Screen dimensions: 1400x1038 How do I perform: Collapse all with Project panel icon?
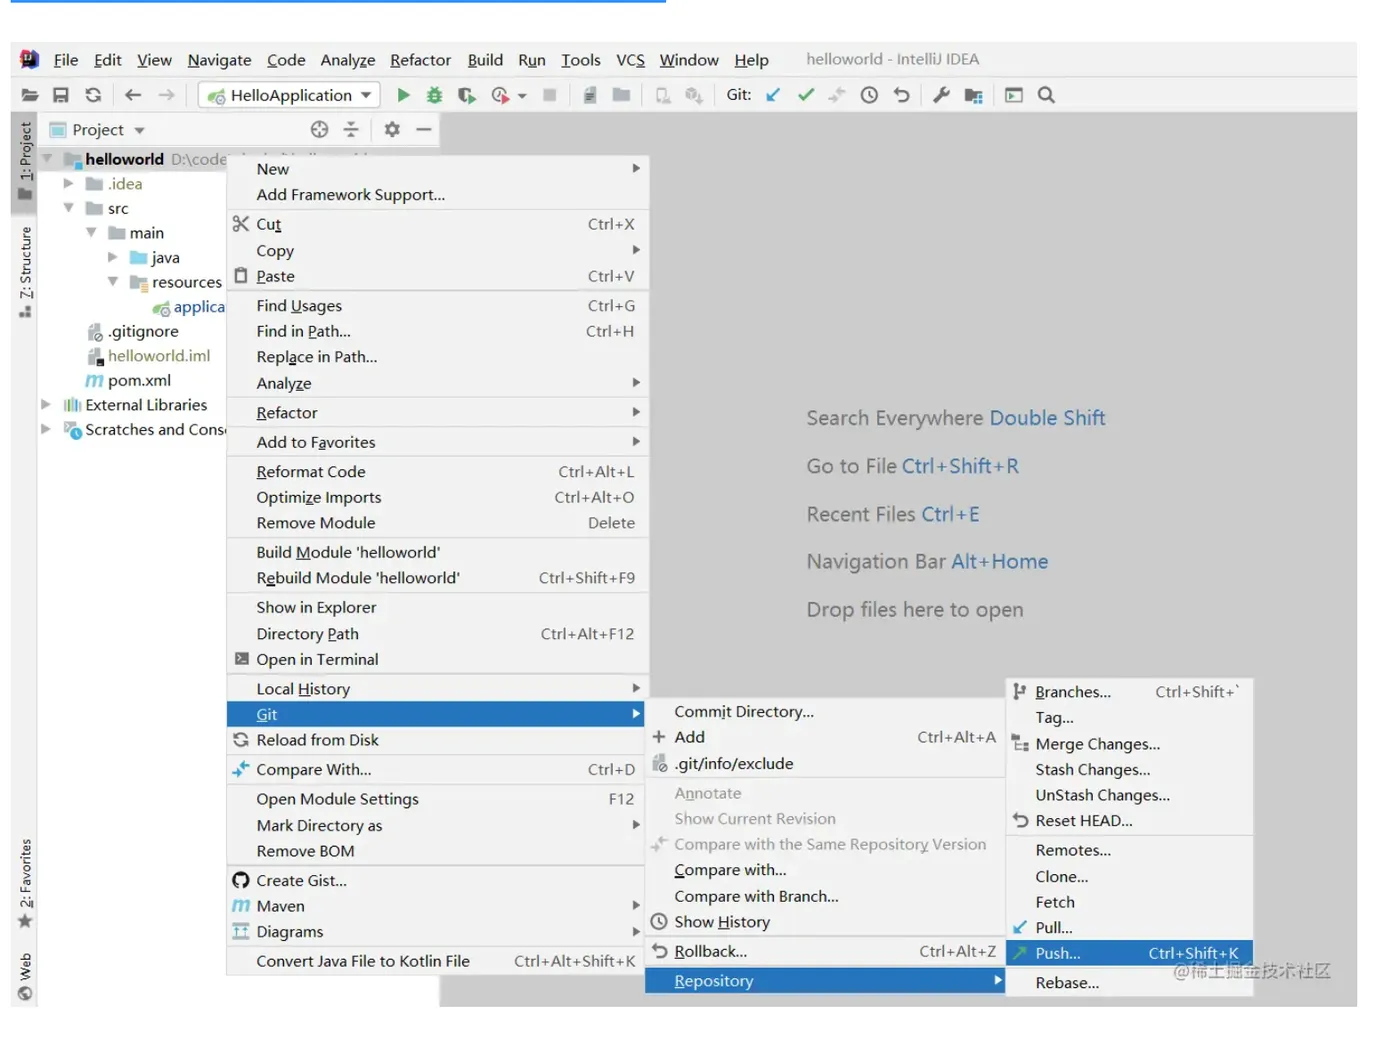(351, 129)
